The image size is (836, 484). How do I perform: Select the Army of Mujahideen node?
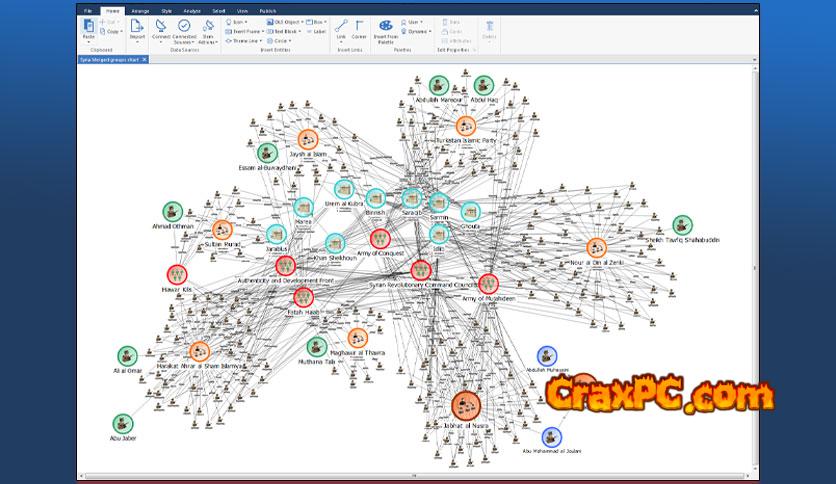[488, 284]
